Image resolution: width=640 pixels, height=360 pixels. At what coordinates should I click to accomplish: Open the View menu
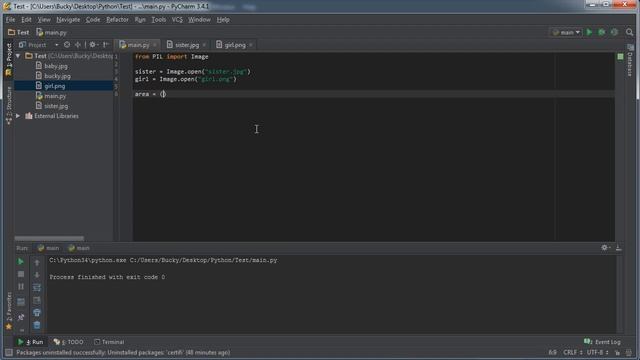coord(44,20)
